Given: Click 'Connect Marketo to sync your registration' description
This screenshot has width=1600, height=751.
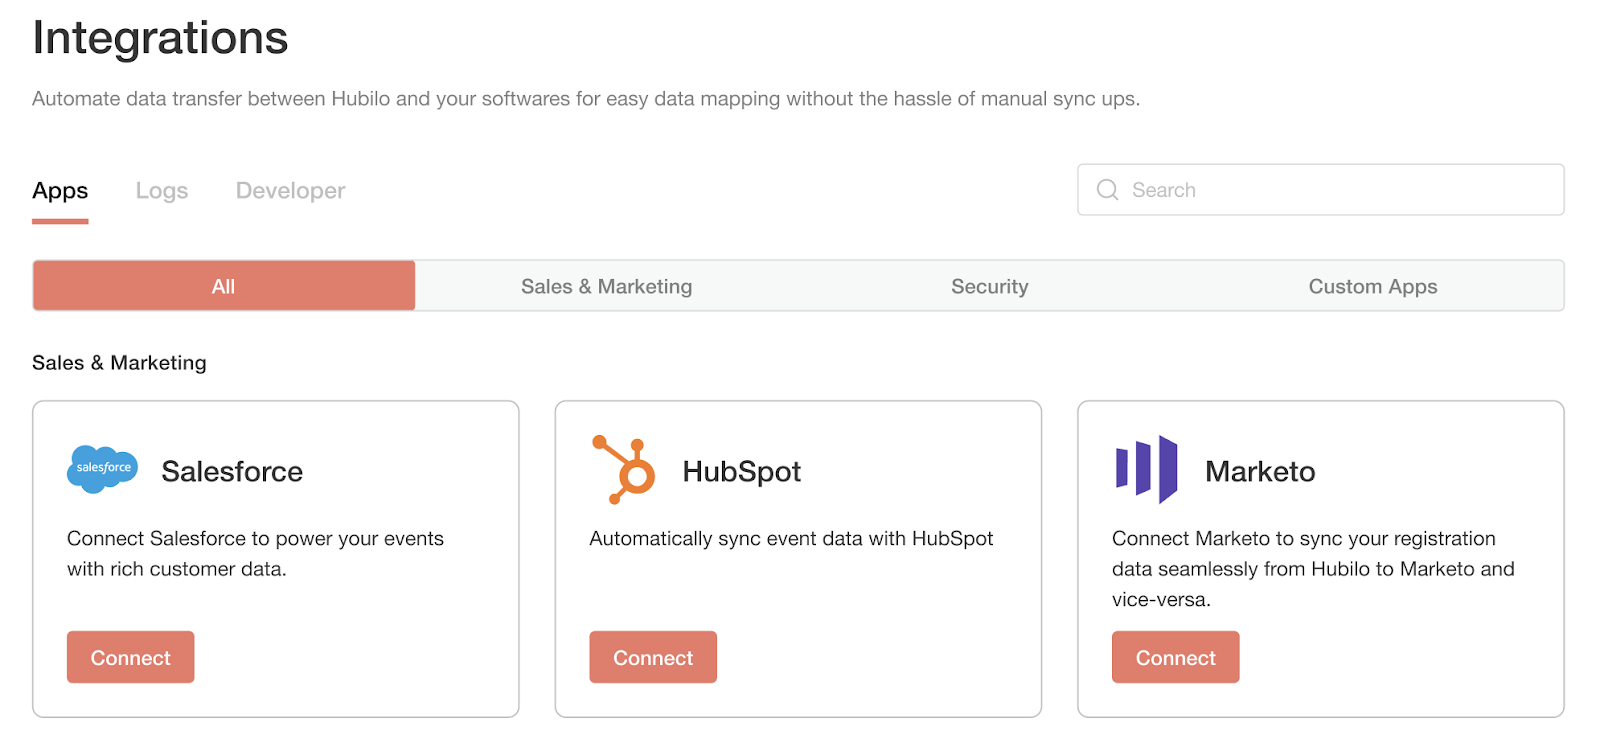Looking at the screenshot, I should click(x=1313, y=569).
